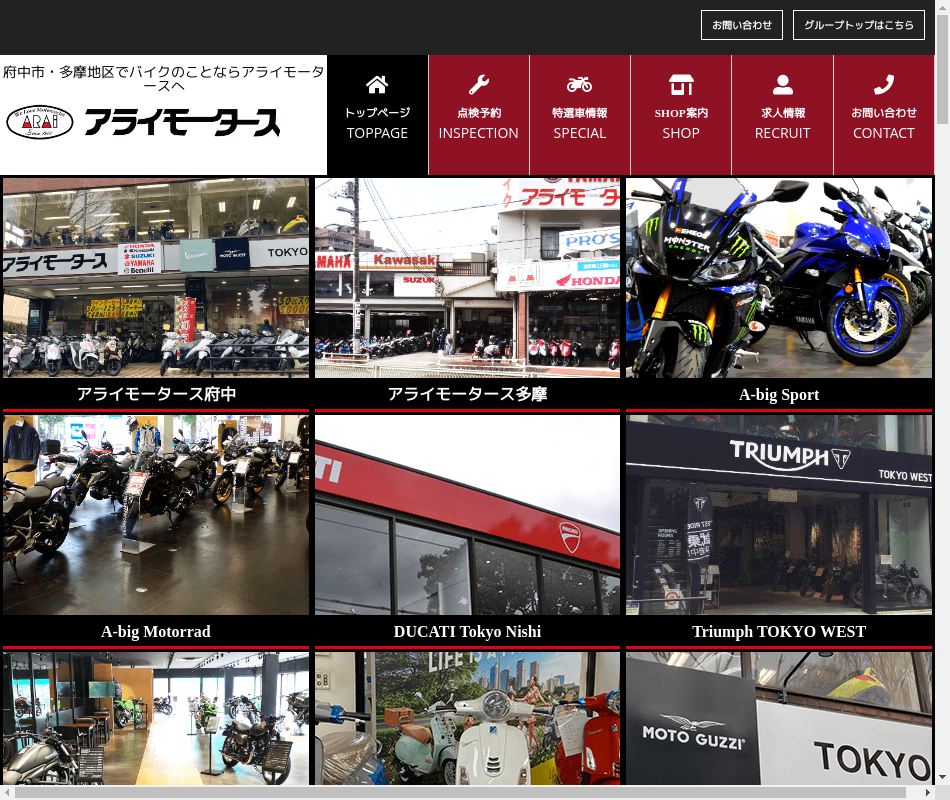Select the Moto Guzzi Tokyo sign photo
Screen dimensions: 950x800
click(x=779, y=719)
